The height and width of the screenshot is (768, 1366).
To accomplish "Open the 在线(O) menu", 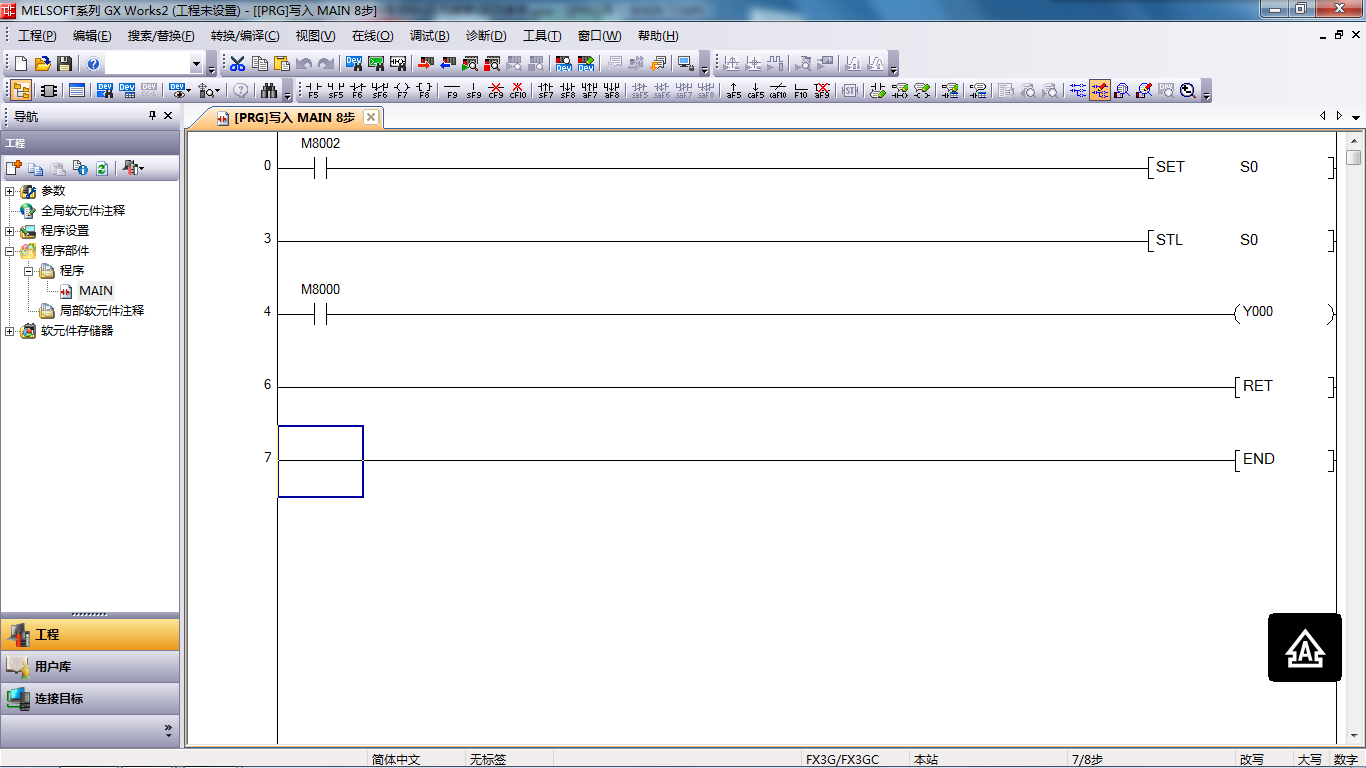I will tap(372, 36).
